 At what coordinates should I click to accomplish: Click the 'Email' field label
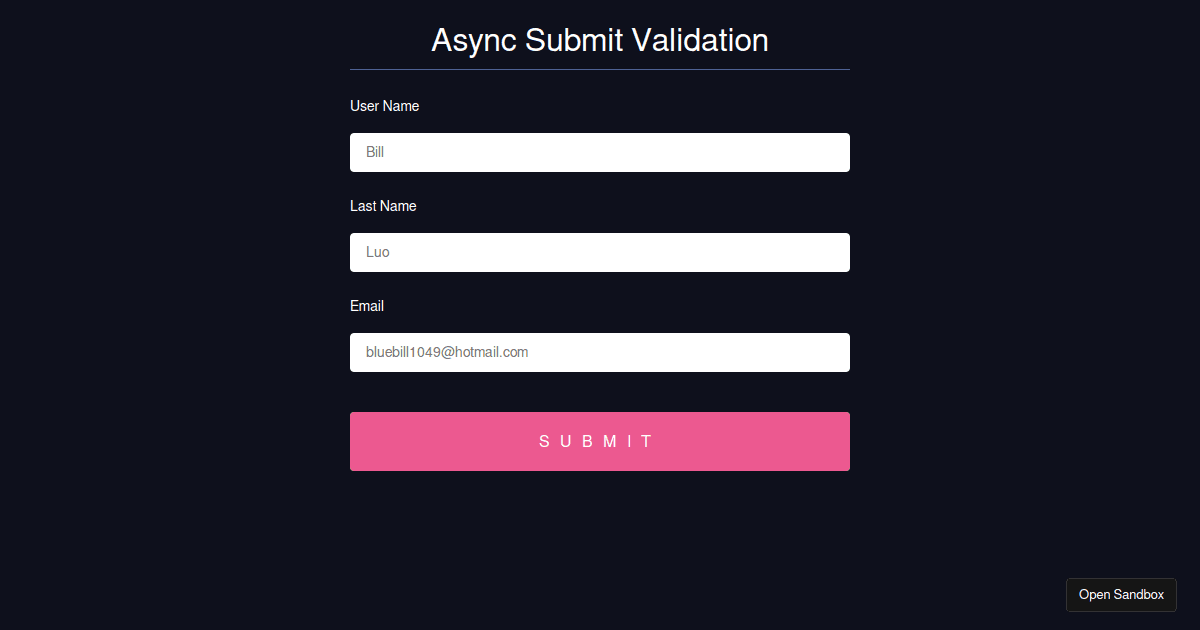(x=367, y=306)
